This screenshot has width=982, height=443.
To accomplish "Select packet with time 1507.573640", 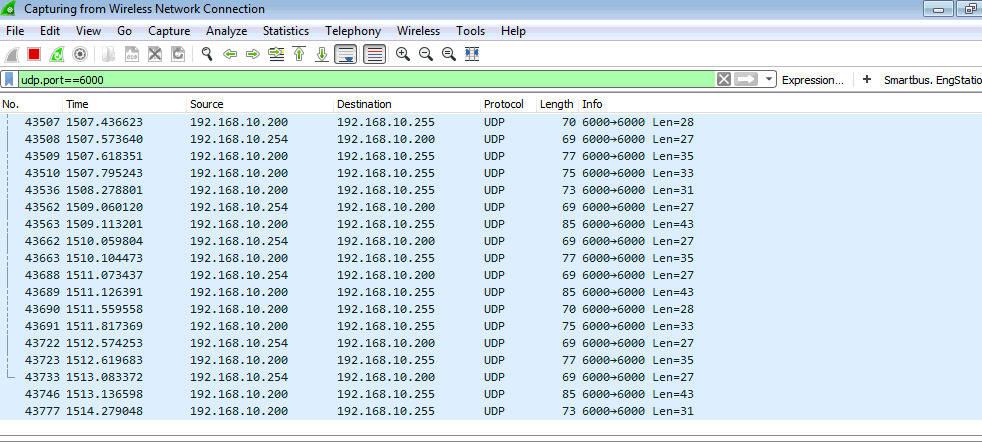I will [491, 139].
